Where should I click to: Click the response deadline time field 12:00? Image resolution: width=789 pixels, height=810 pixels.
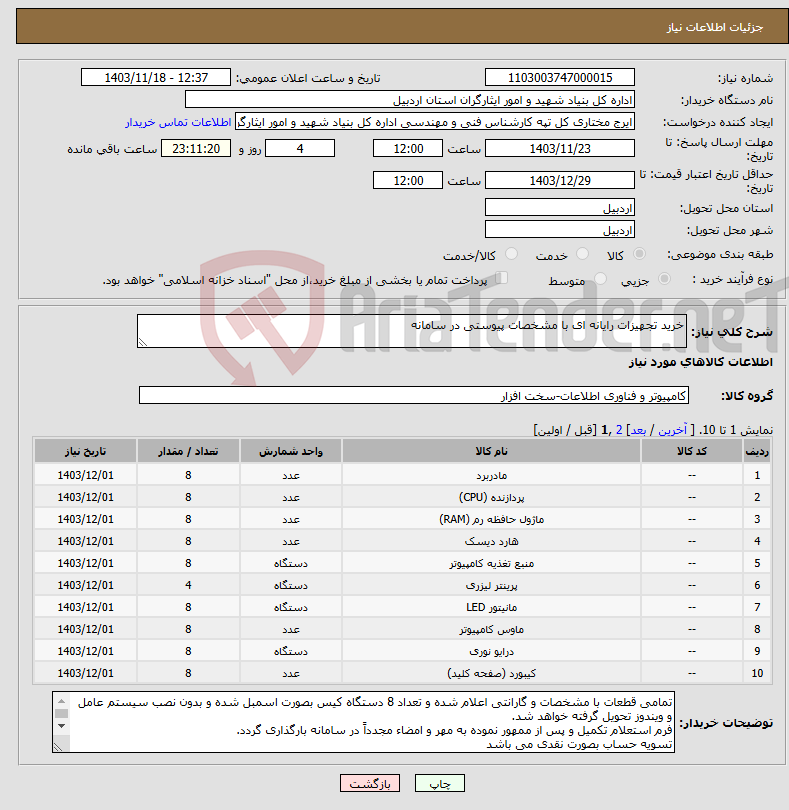[x=408, y=149]
